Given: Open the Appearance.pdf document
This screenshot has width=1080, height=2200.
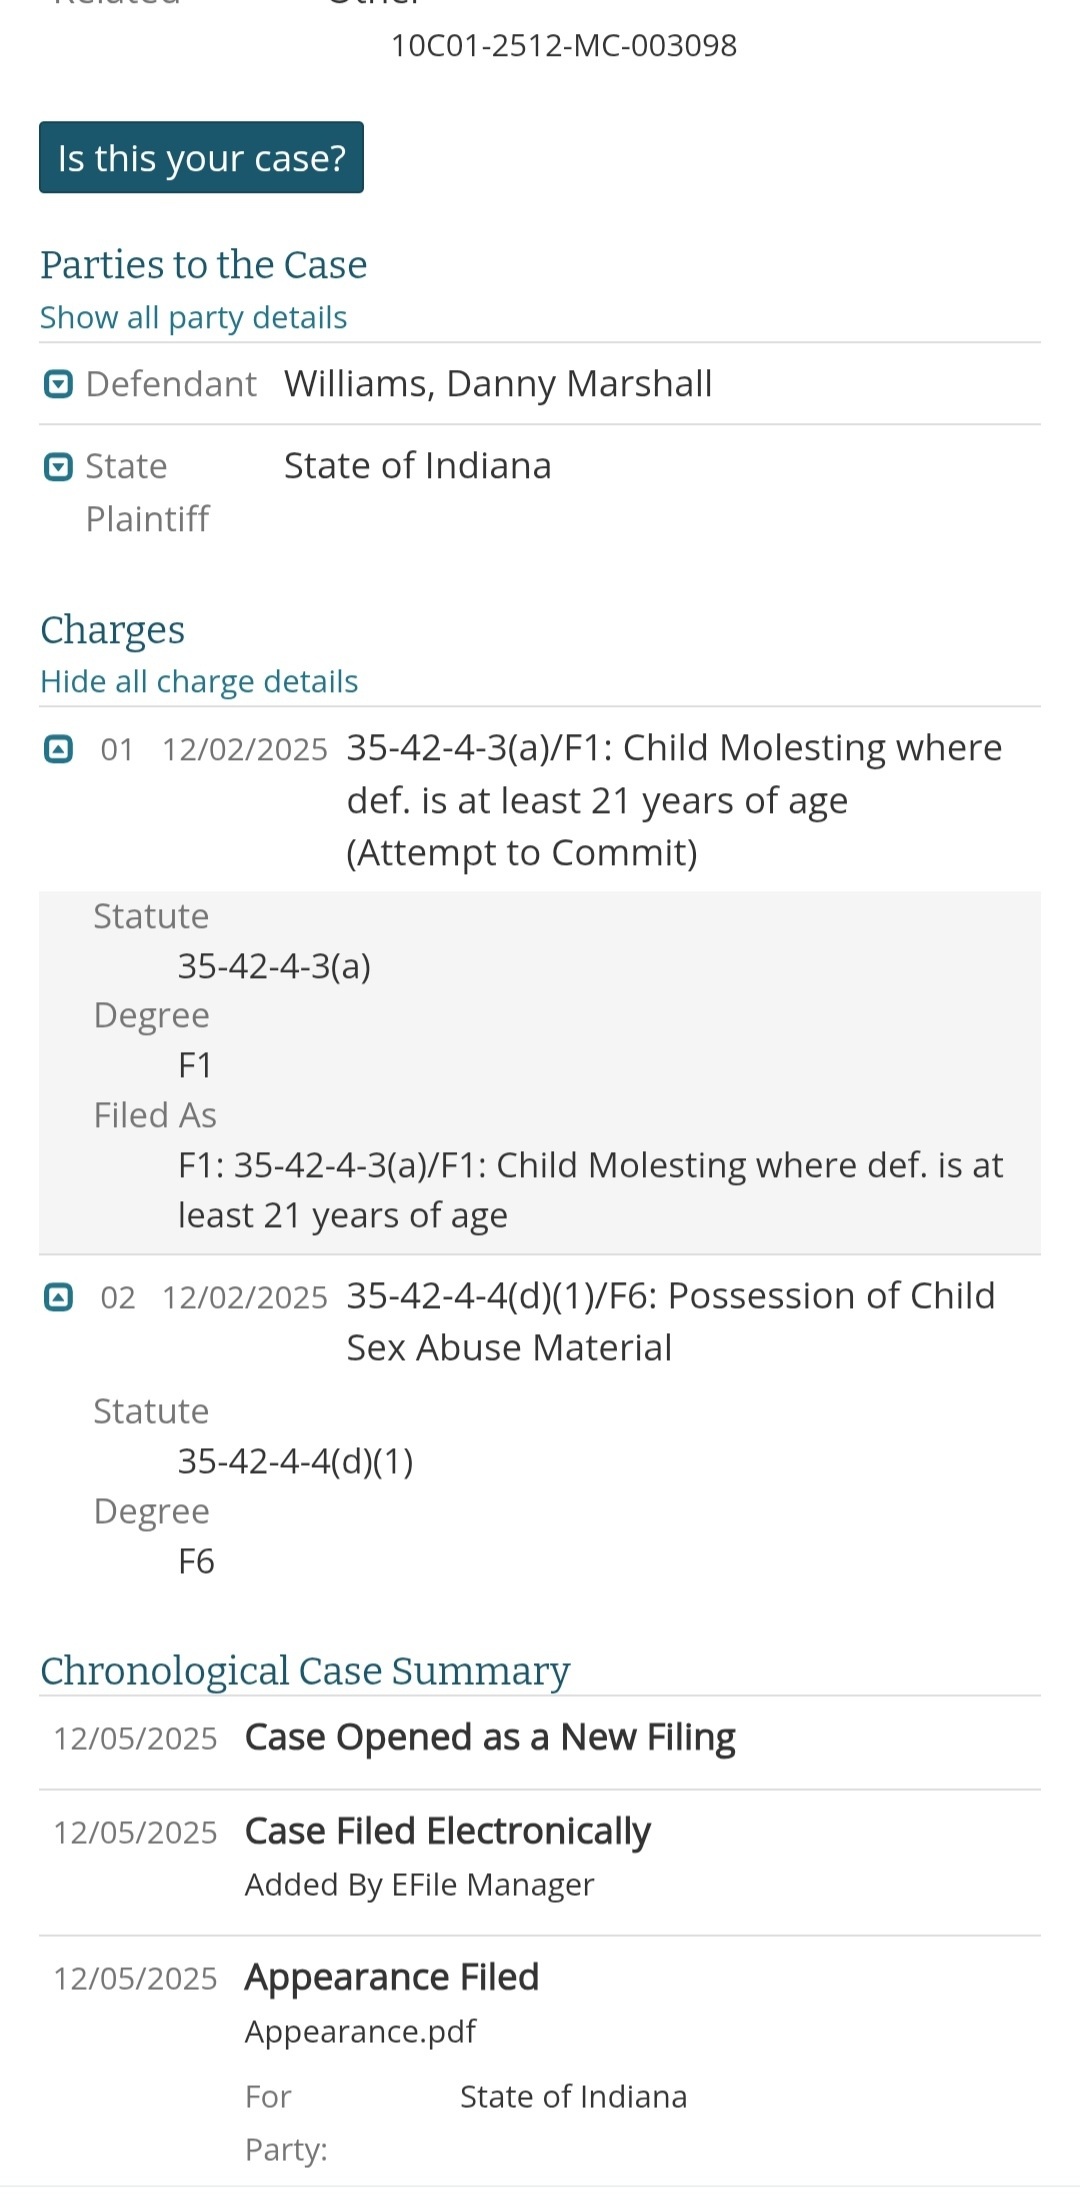Looking at the screenshot, I should pyautogui.click(x=360, y=2031).
